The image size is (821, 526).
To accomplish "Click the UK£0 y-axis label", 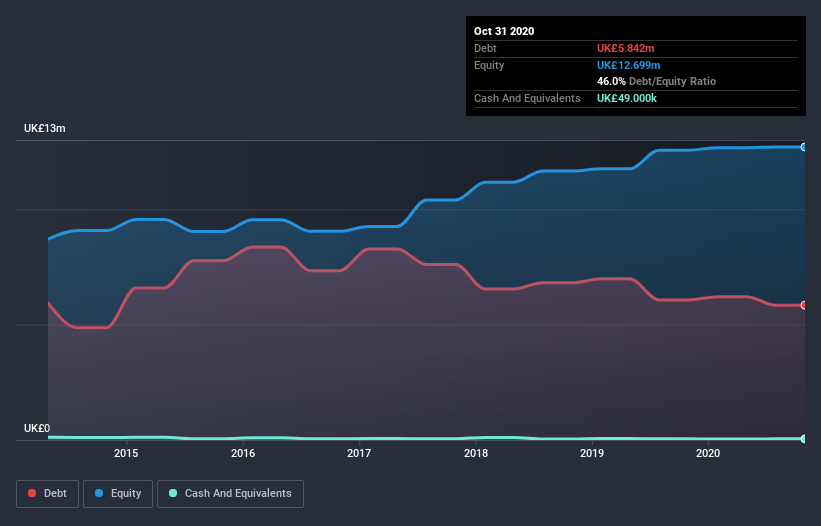I will point(37,428).
